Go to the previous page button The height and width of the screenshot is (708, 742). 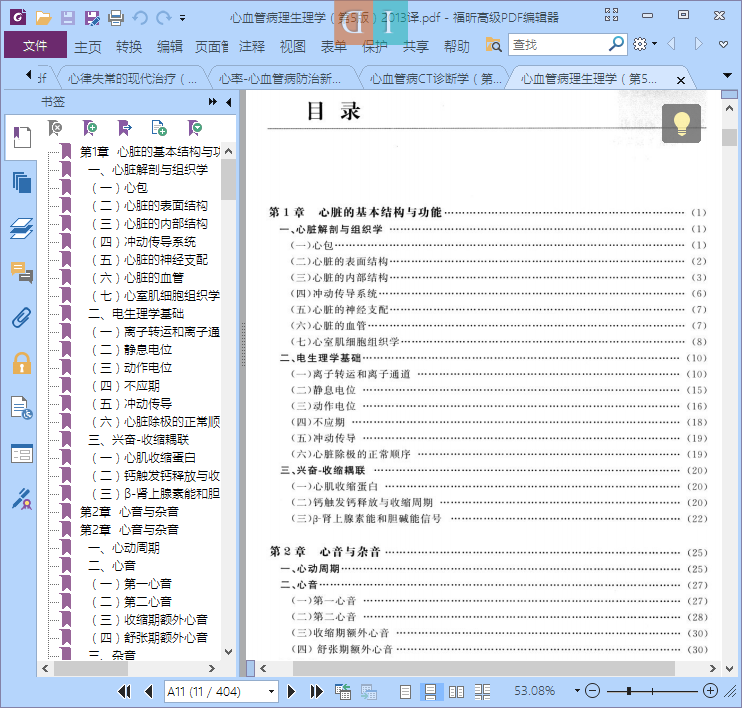point(149,691)
